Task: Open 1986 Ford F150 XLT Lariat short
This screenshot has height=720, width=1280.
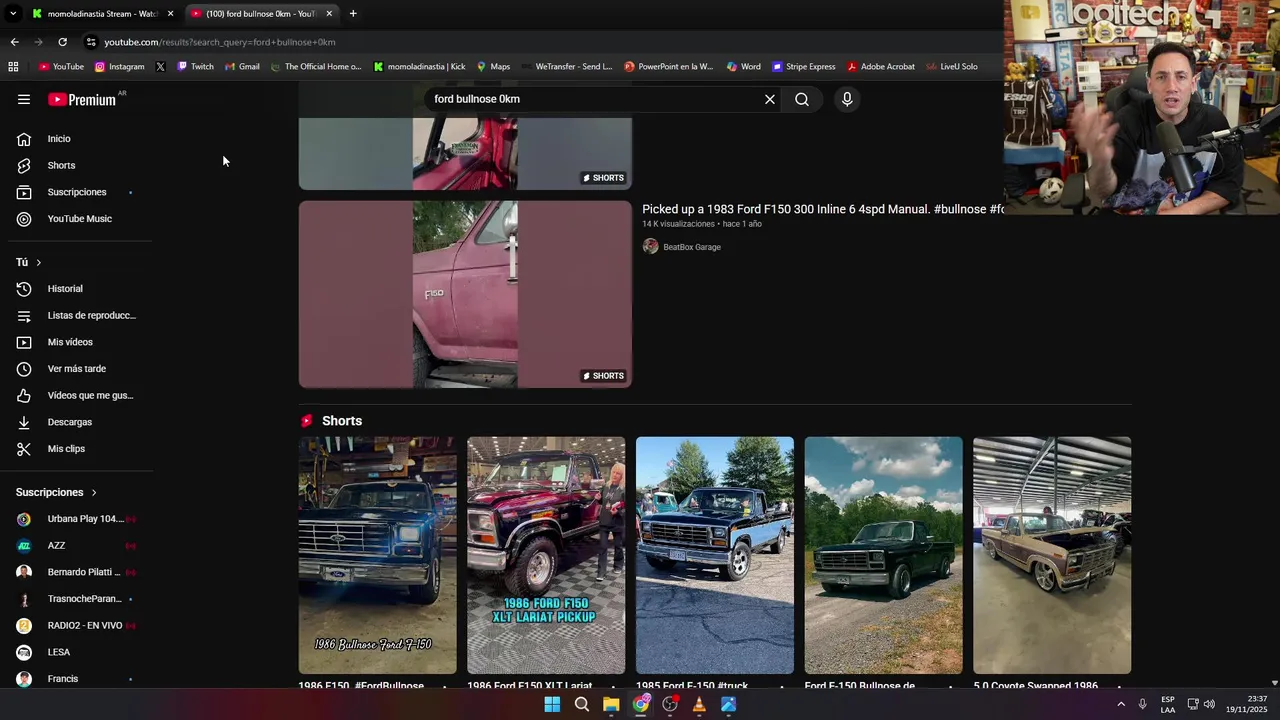Action: 546,555
